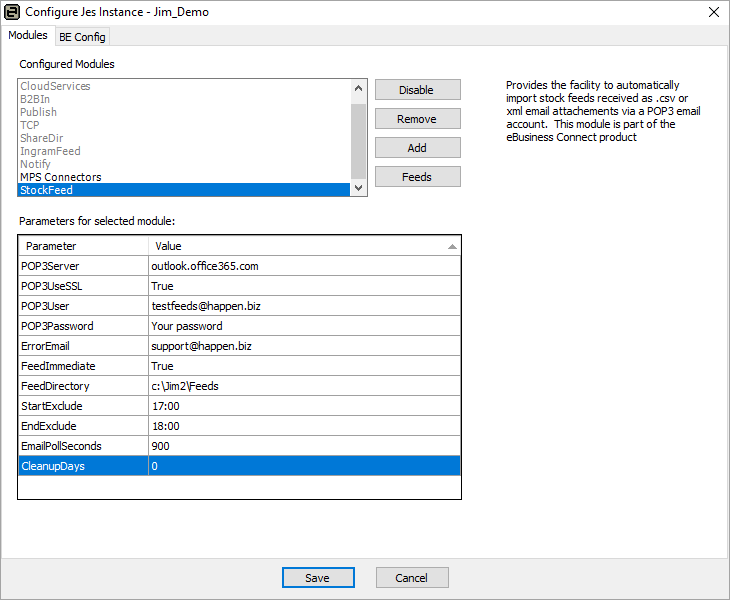Screen dimensions: 730x600
Task: Cancel the configuration dialog
Action: click(412, 578)
